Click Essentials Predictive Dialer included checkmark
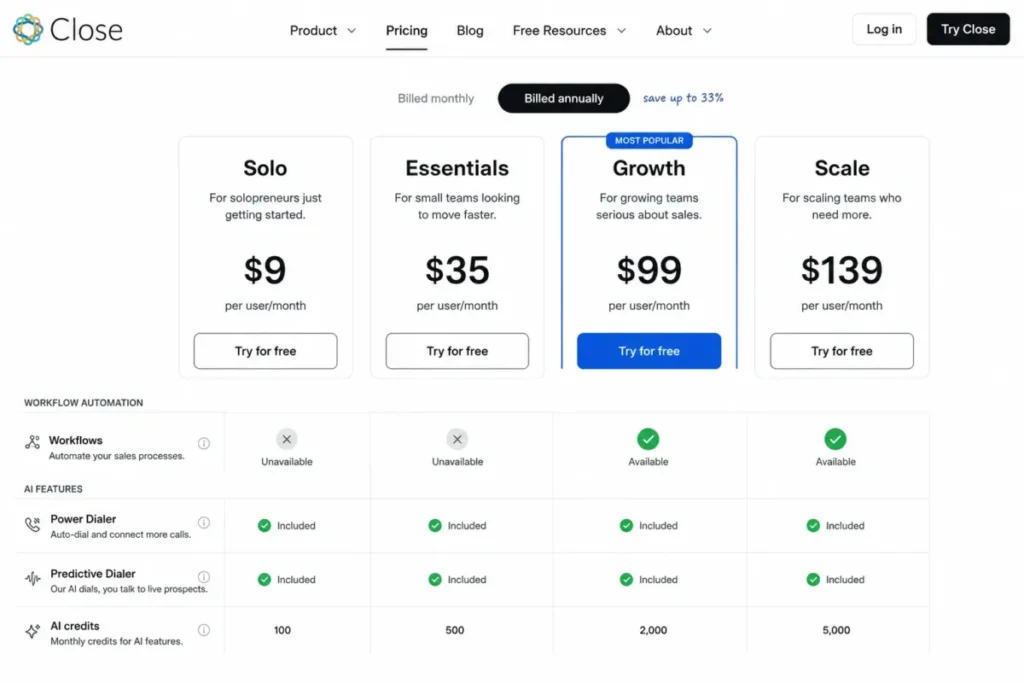Screen dimensions: 1024x683 (x=435, y=579)
